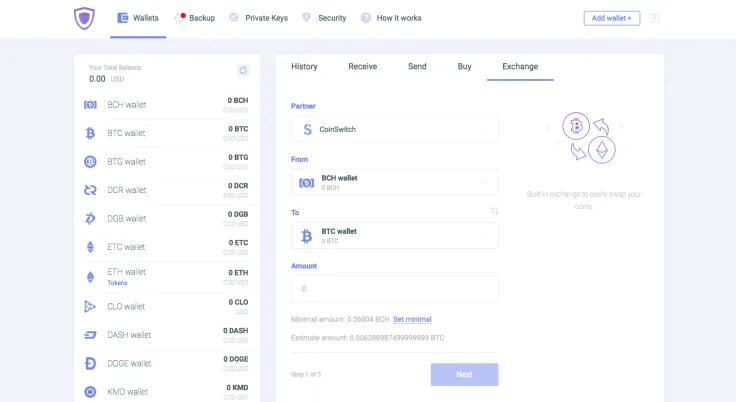Click the BTC wallet bitcoin icon

pos(90,133)
